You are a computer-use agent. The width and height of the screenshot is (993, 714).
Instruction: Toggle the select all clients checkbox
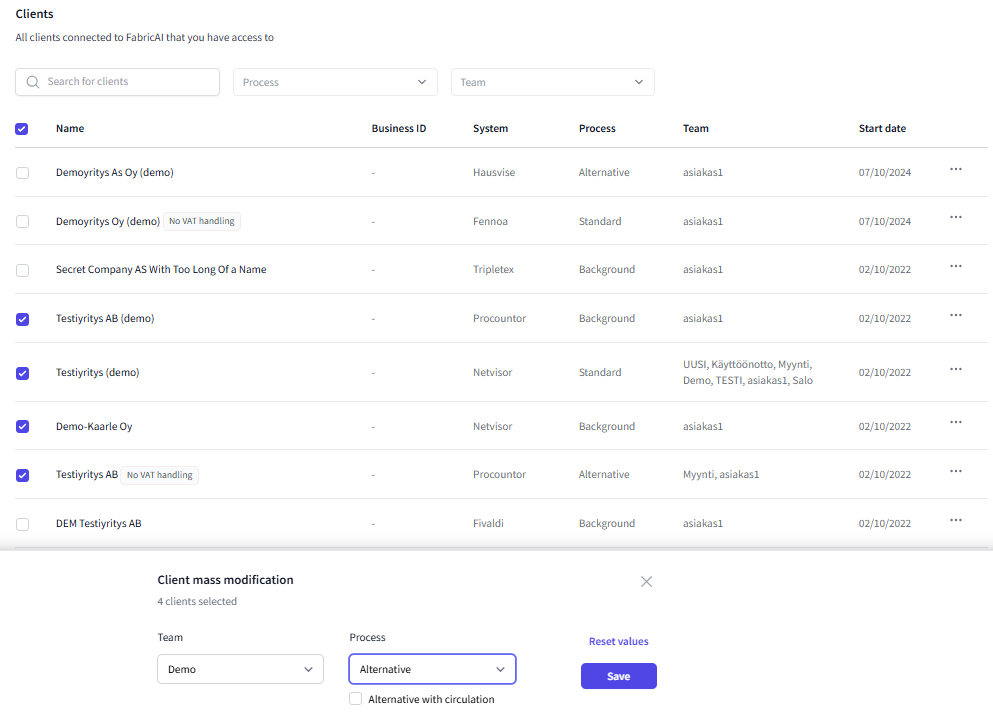click(22, 129)
